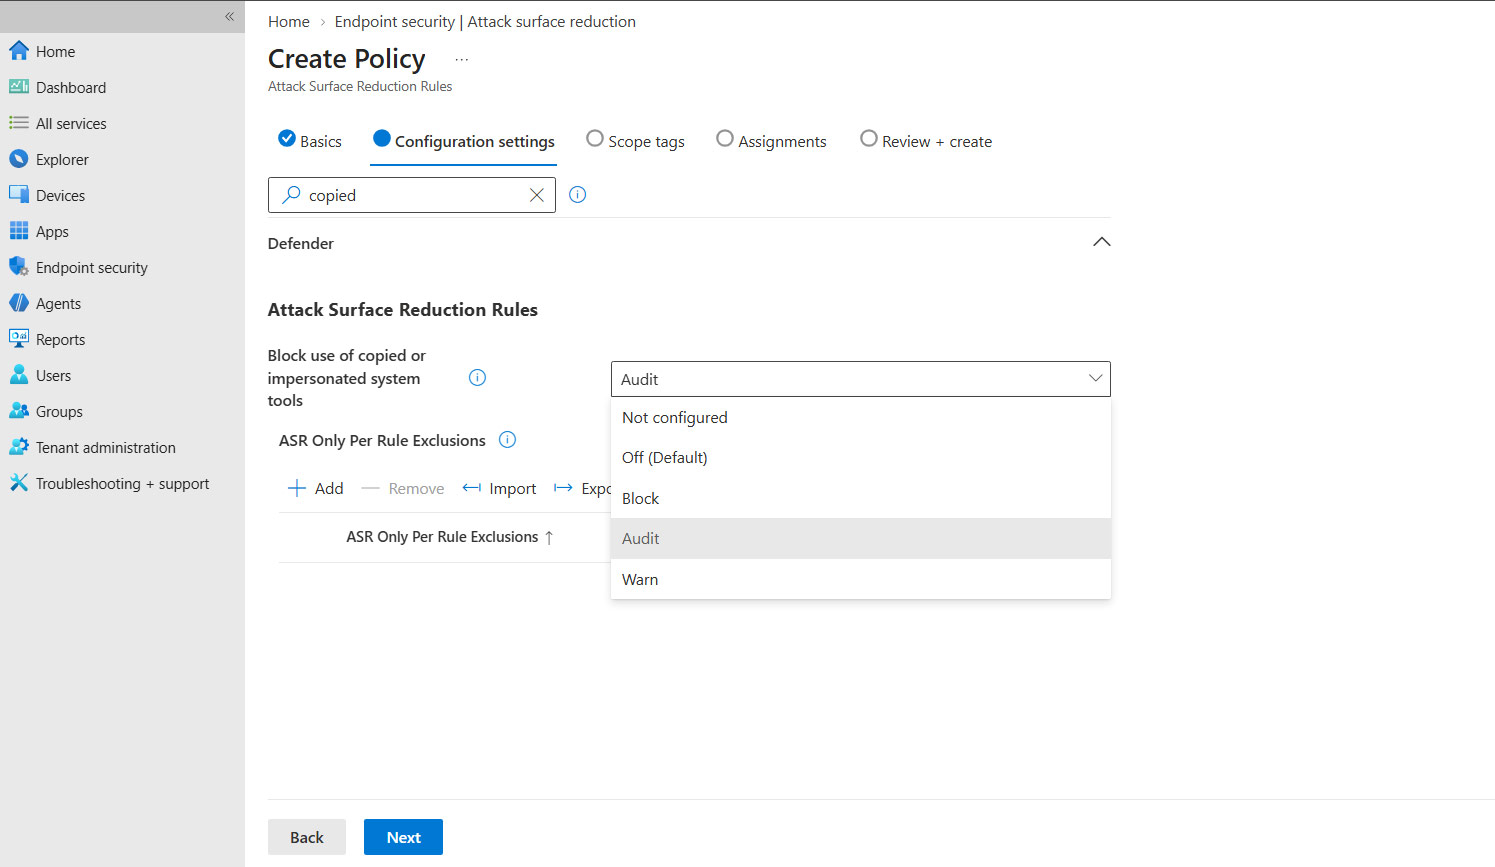Open the ellipsis menu beside Create Policy
The image size is (1495, 867).
click(462, 60)
